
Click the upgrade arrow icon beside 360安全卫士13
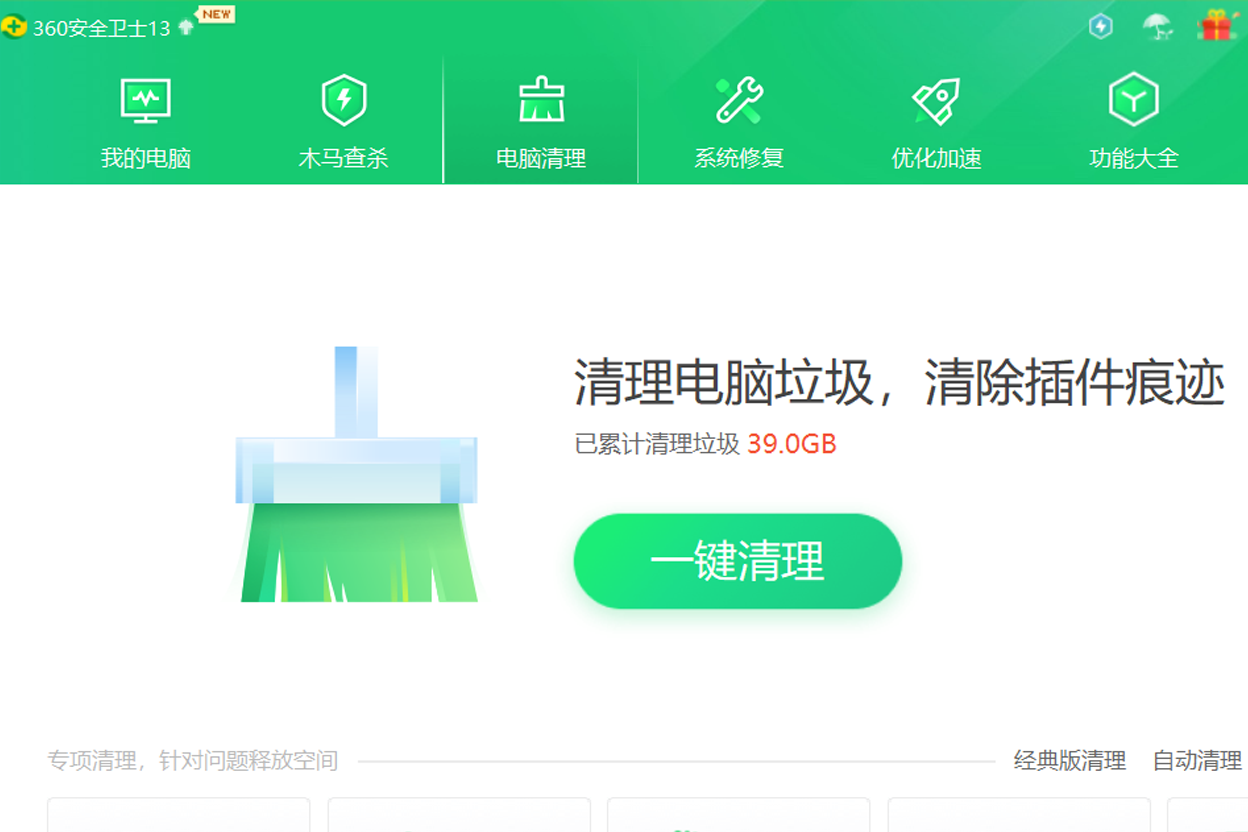[x=186, y=27]
